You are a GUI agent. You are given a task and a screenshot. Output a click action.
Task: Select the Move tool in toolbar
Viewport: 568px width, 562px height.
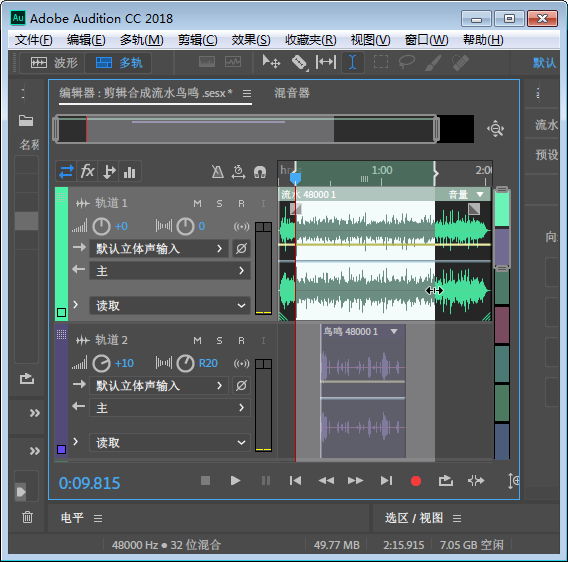point(271,62)
